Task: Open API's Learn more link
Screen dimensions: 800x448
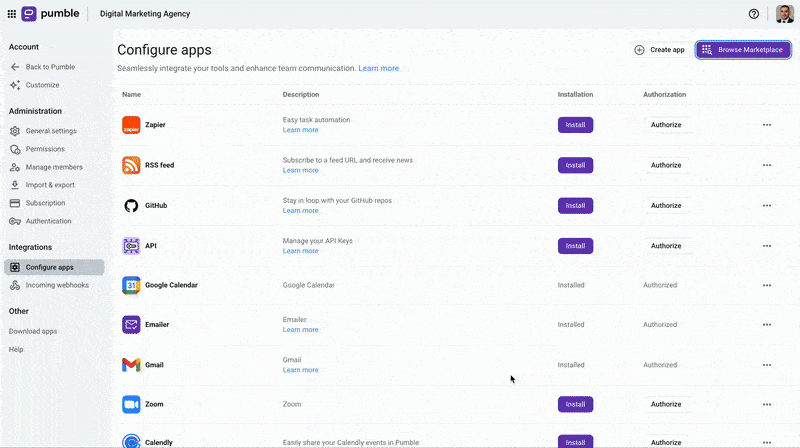Action: [301, 251]
